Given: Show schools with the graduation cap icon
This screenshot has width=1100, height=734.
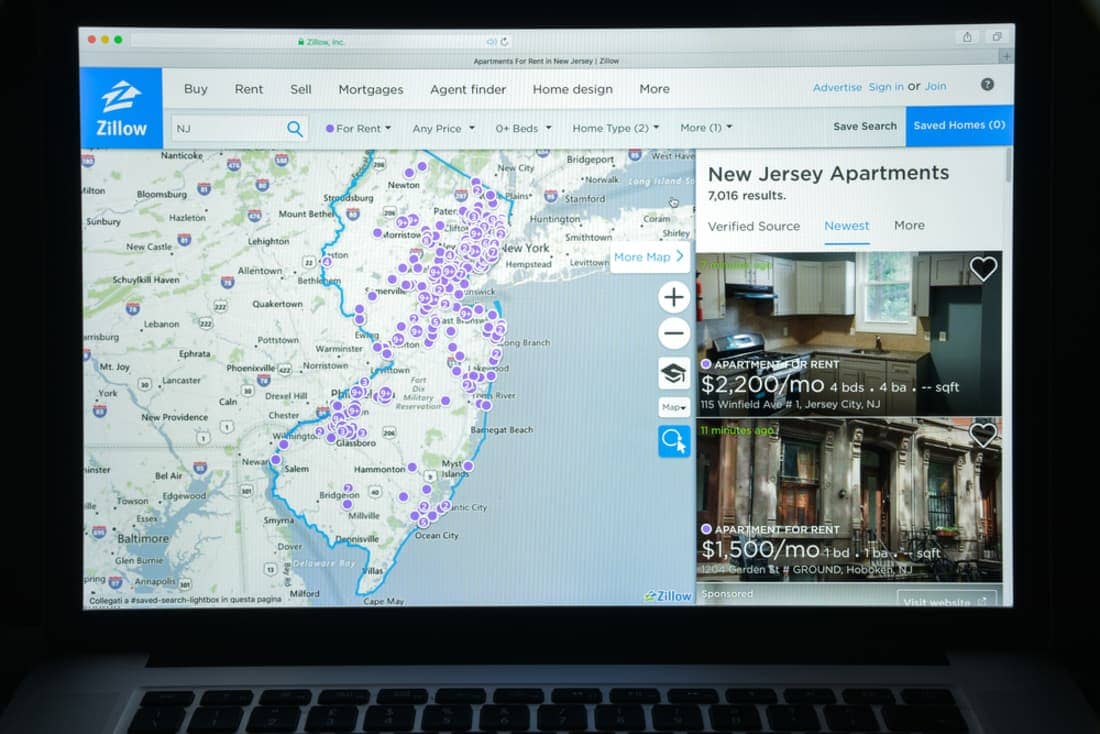Looking at the screenshot, I should pyautogui.click(x=673, y=373).
